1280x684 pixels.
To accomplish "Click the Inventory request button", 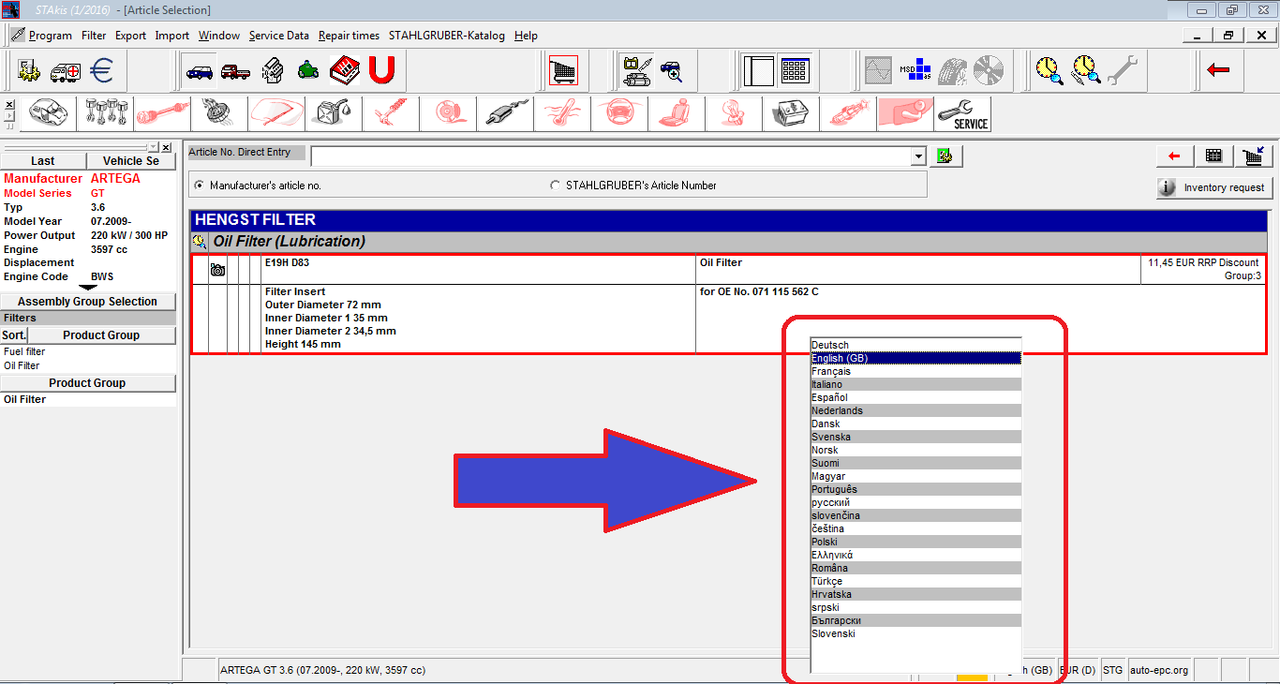I will 1214,187.
